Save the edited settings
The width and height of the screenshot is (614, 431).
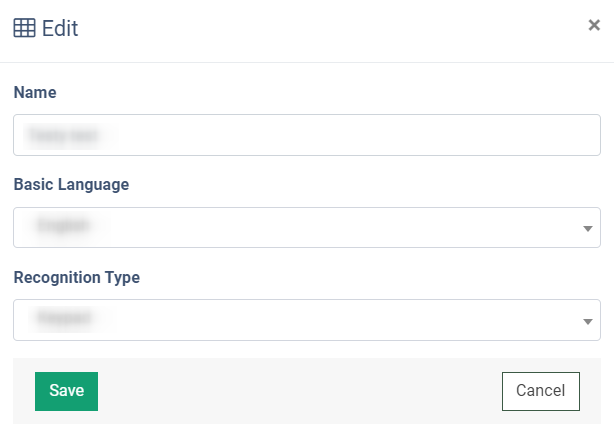click(66, 391)
